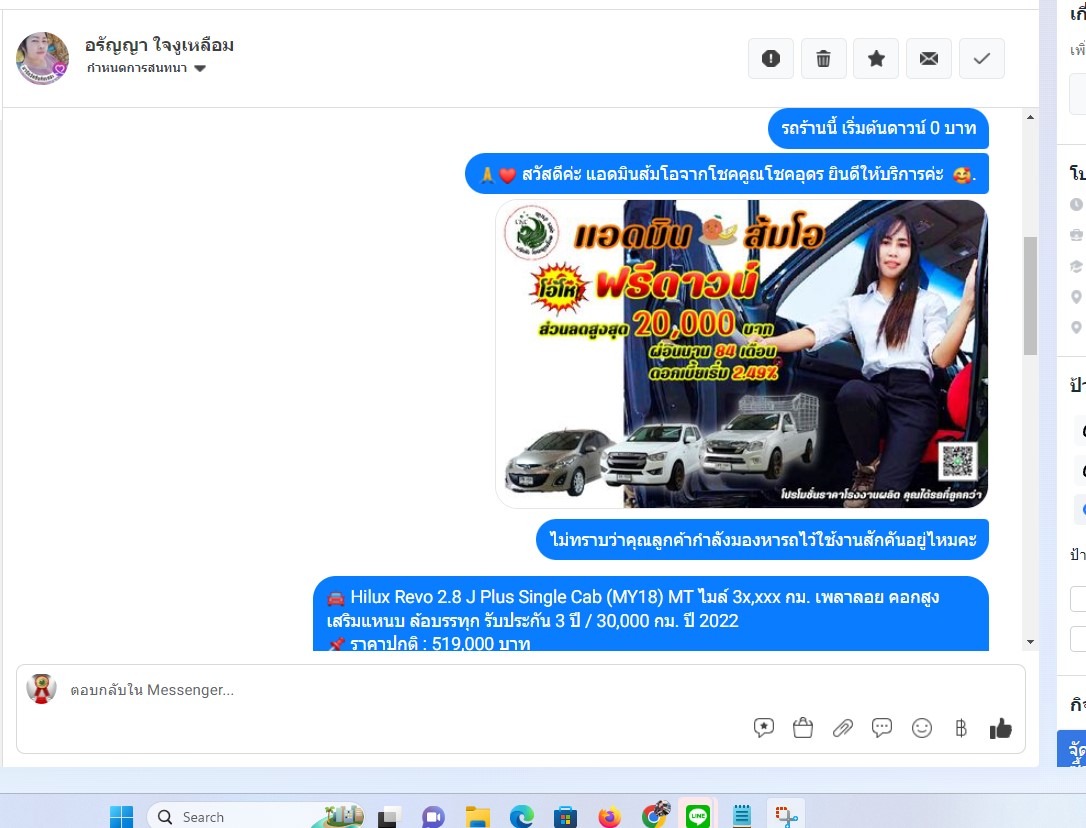Open LINE app from the taskbar
This screenshot has width=1086, height=828.
[x=698, y=816]
